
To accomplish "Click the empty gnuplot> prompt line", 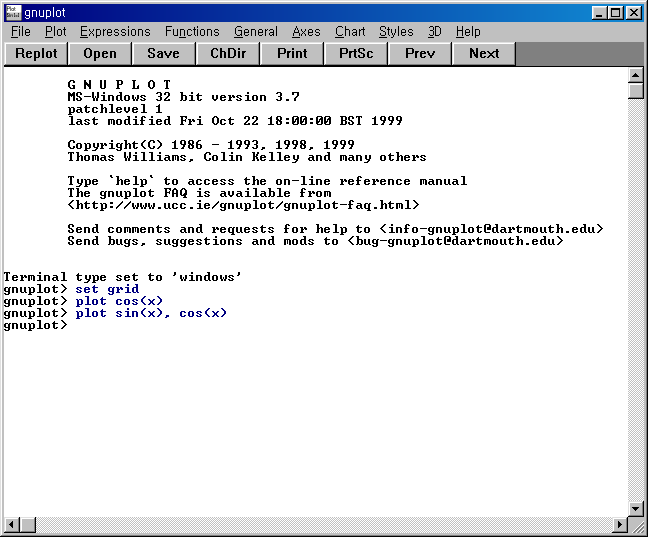I will (35, 325).
